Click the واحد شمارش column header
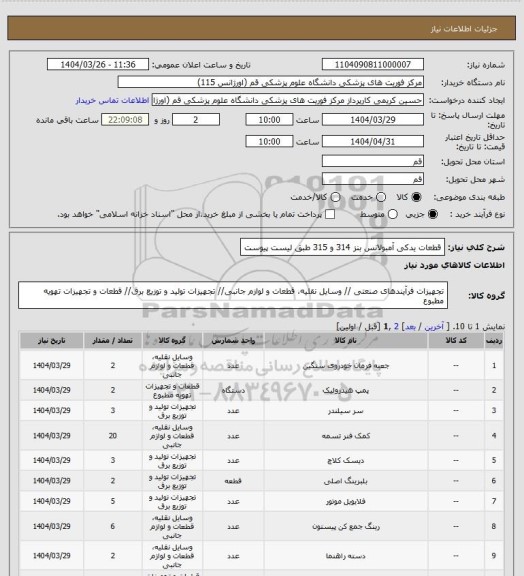Viewport: 524px width, 576px height. pos(233,341)
